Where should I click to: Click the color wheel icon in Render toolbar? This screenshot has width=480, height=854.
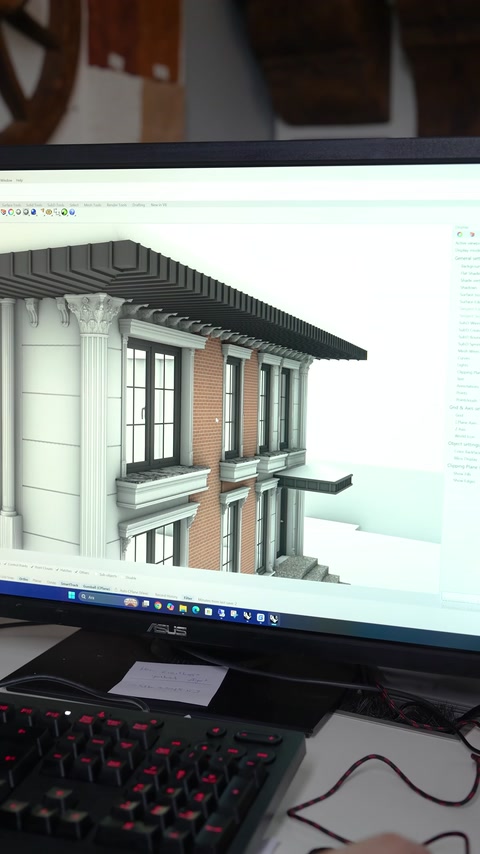[11, 212]
